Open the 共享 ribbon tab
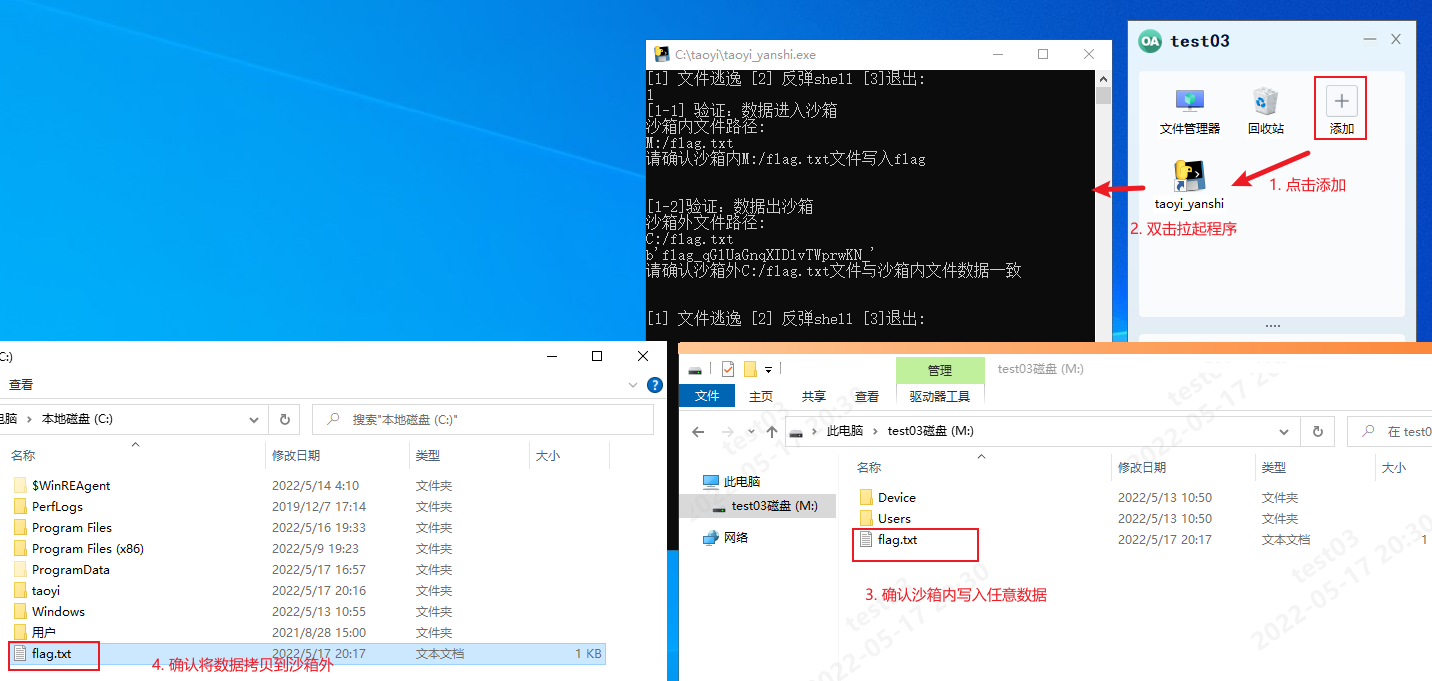The width and height of the screenshot is (1432, 681). pyautogui.click(x=814, y=396)
